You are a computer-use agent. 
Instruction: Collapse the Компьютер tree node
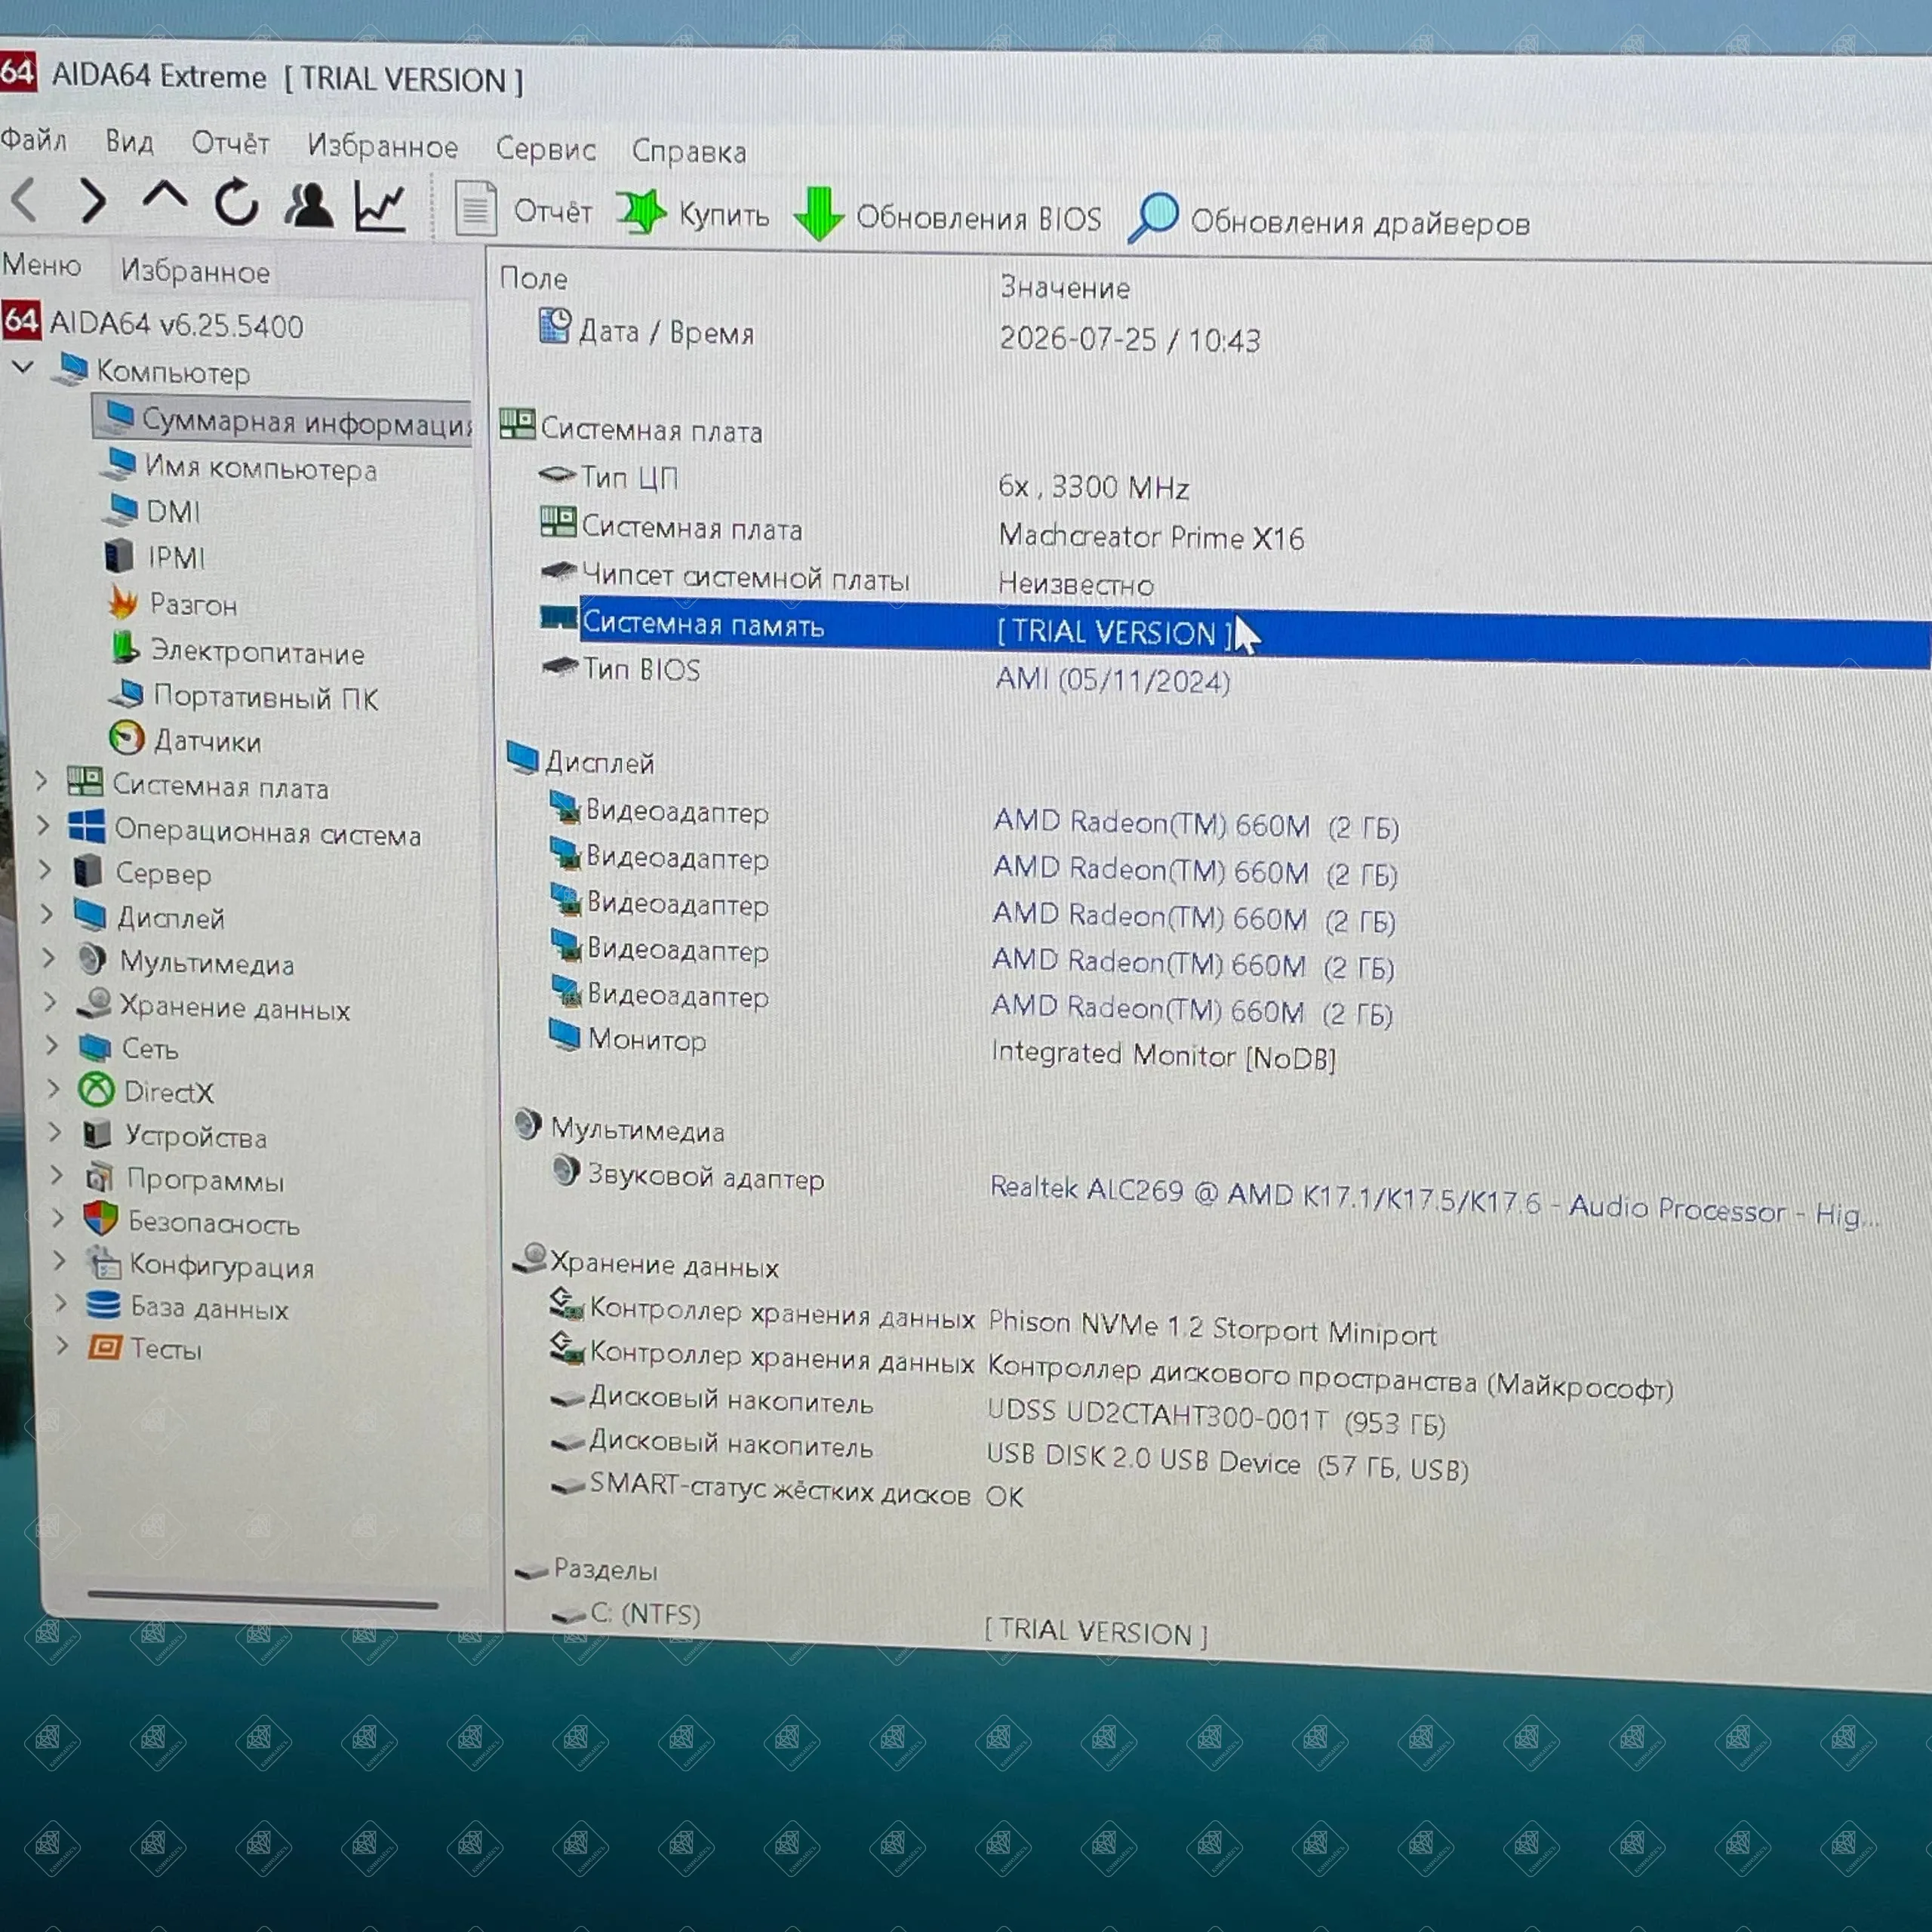(23, 367)
